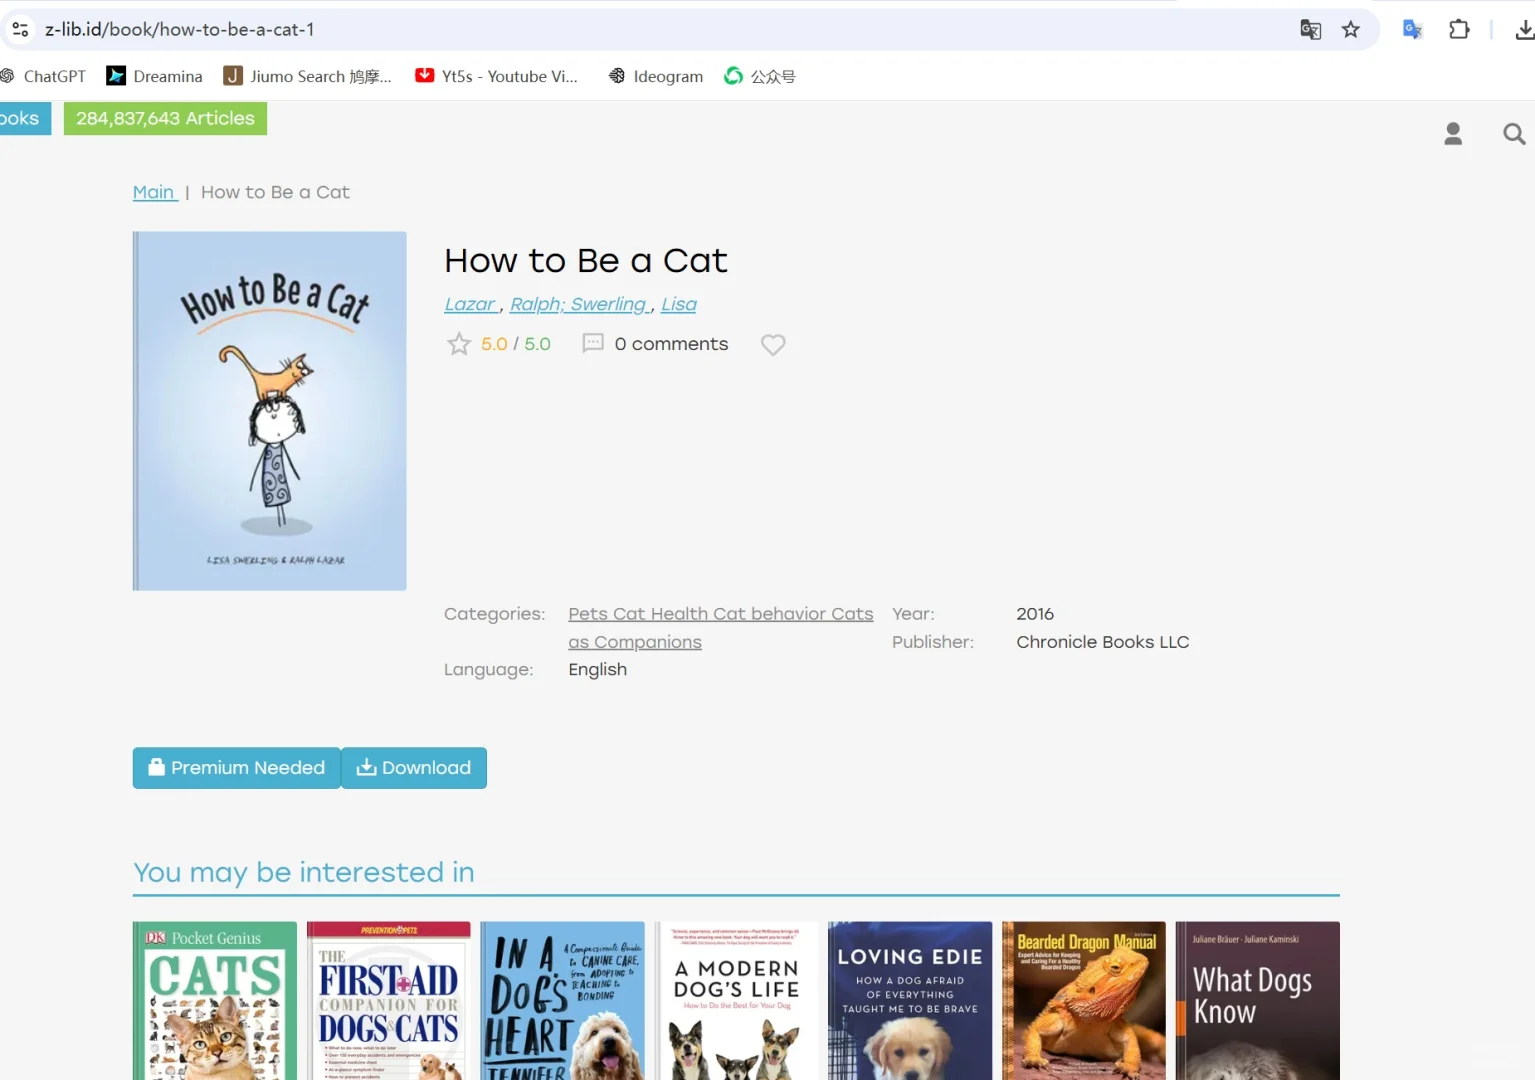The height and width of the screenshot is (1080, 1535).
Task: Open First Aid Companion for Dogs & Cats thumbnail
Action: pyautogui.click(x=389, y=1000)
